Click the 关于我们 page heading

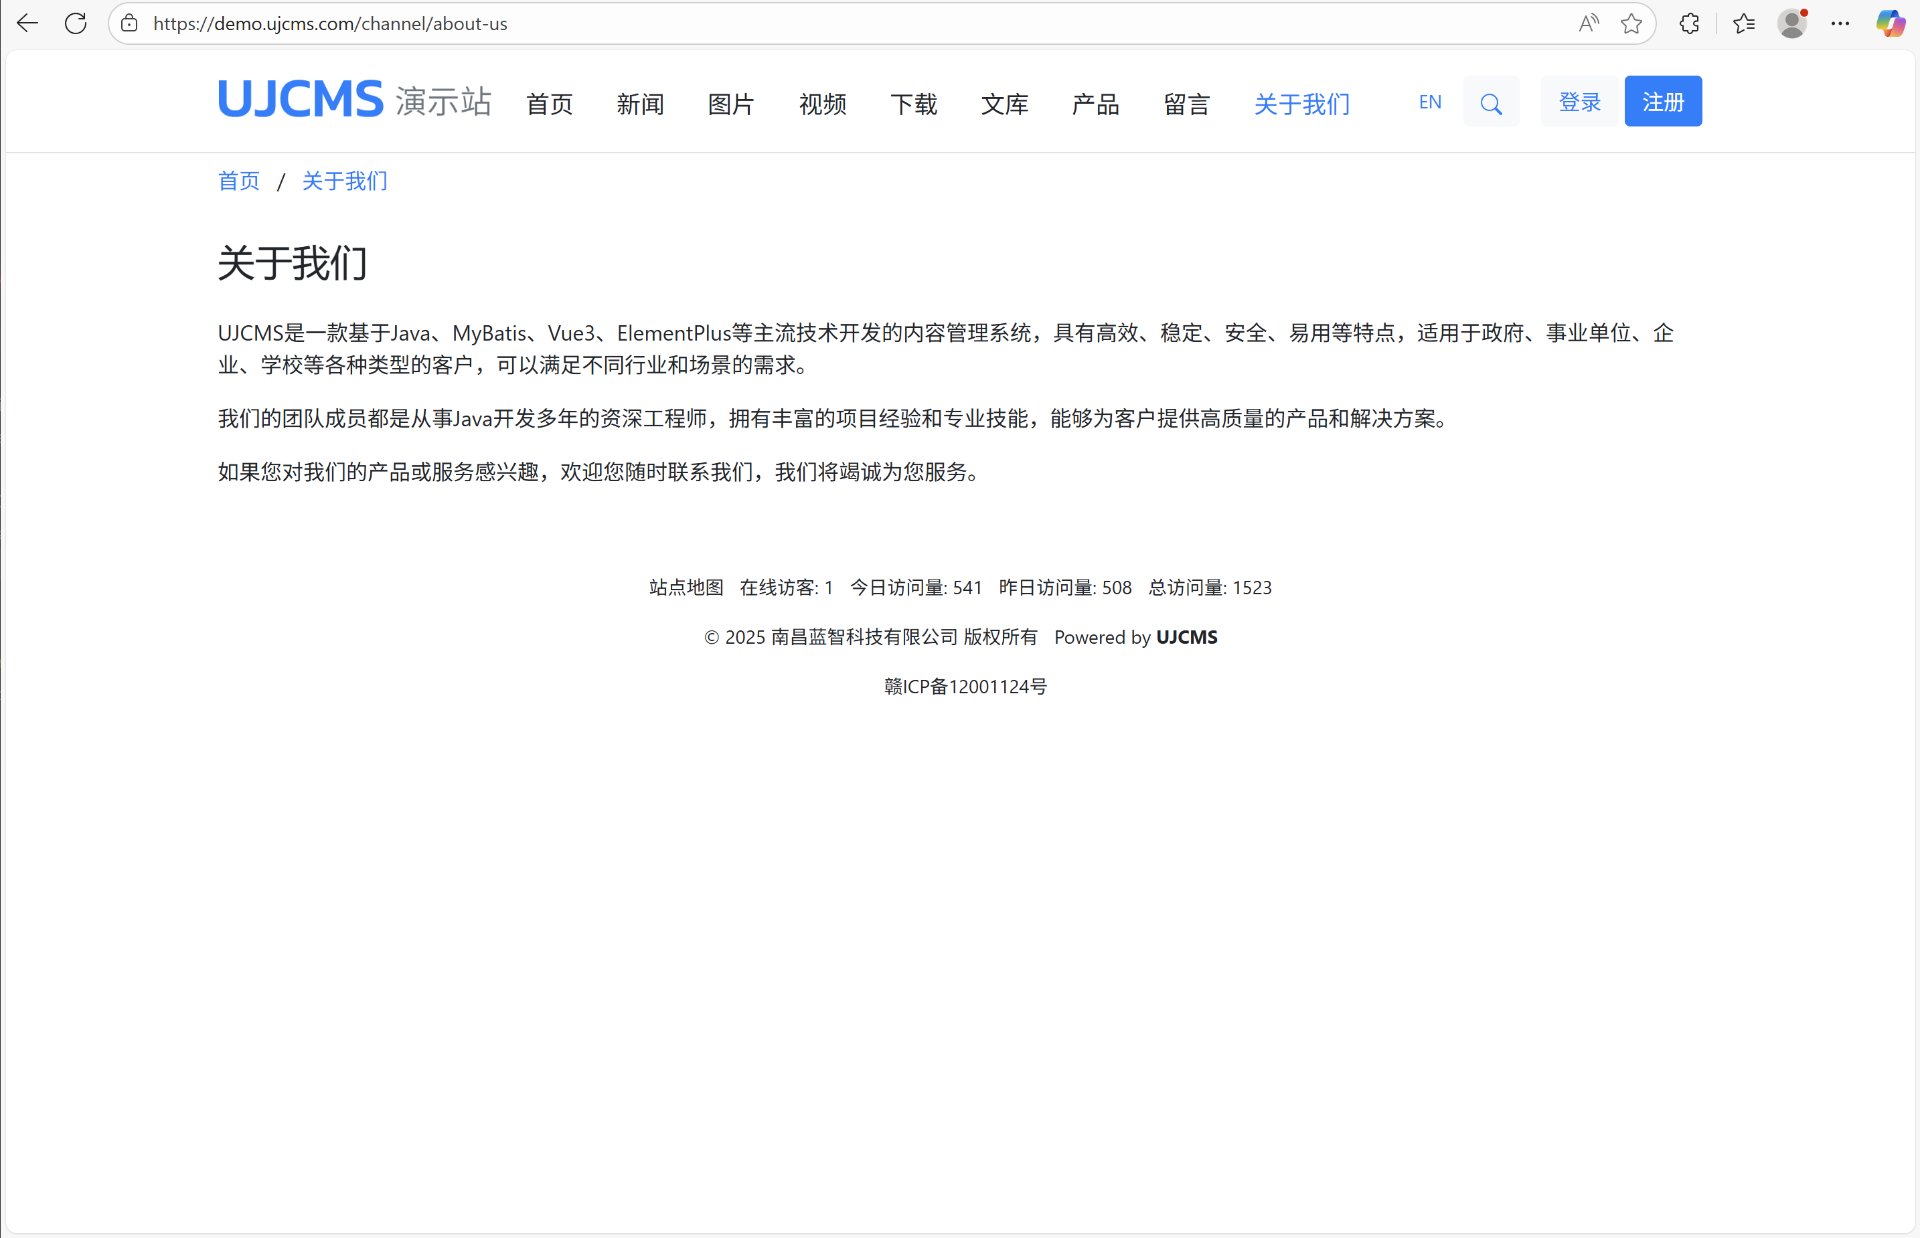coord(293,263)
